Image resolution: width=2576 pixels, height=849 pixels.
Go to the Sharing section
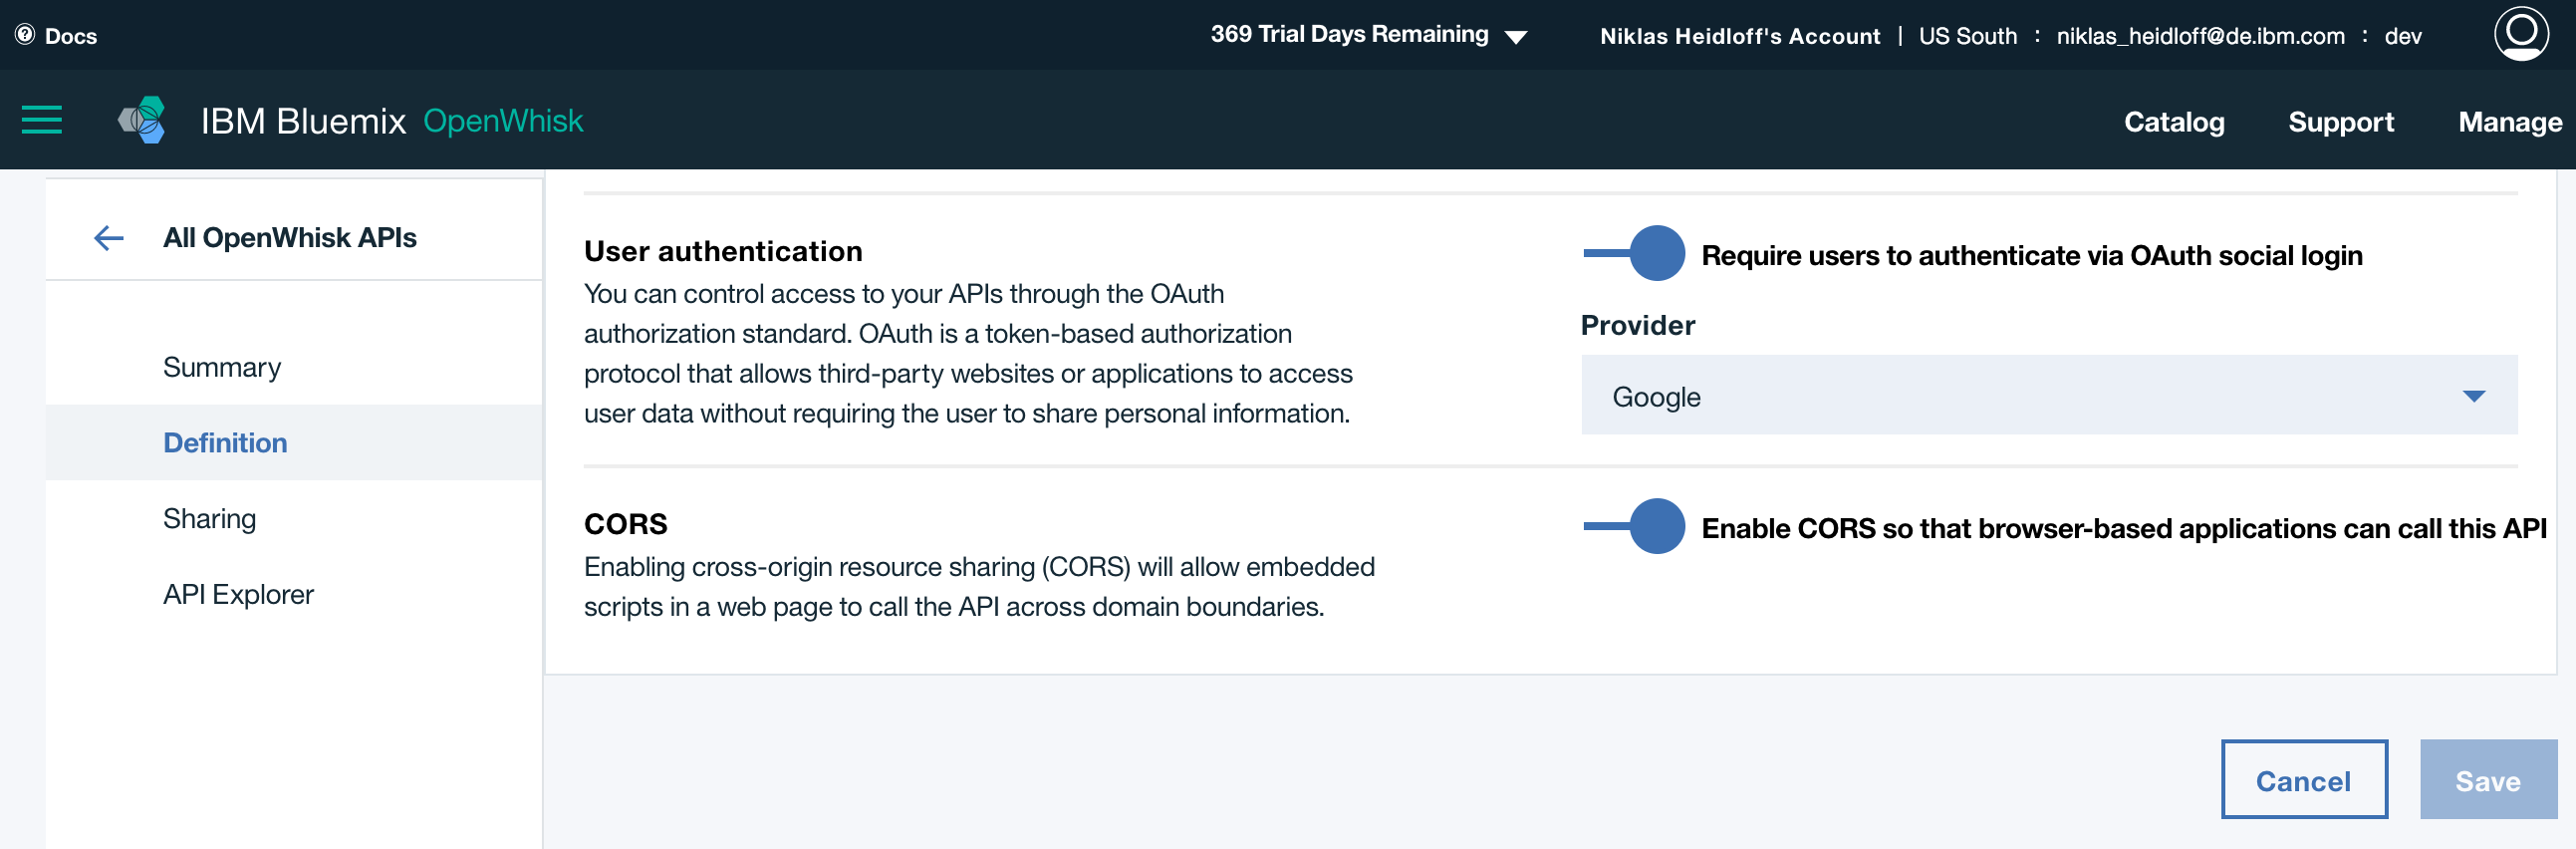point(210,518)
